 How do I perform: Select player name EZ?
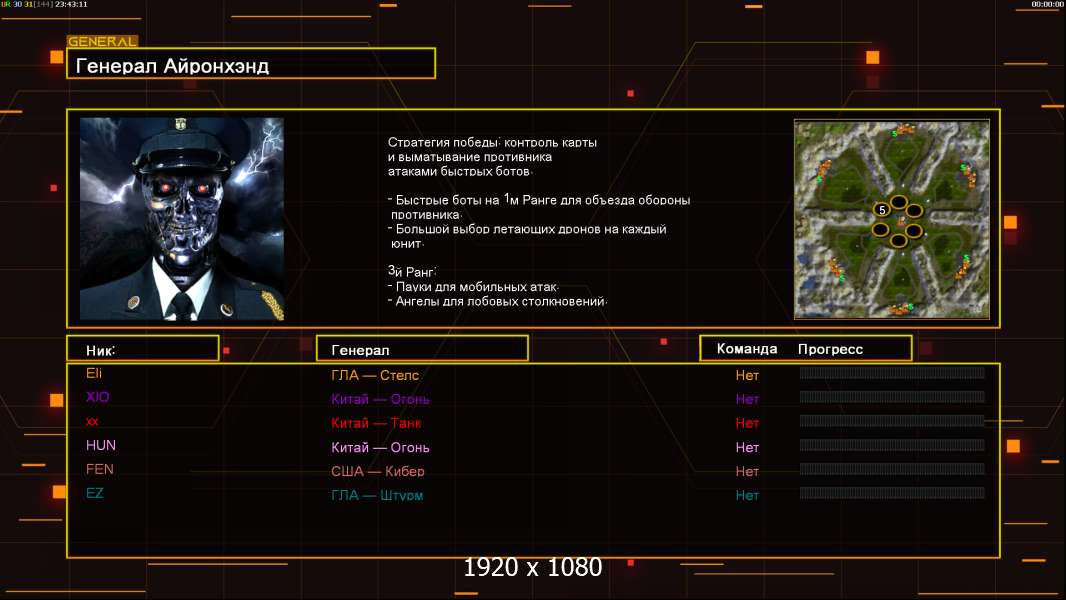coord(94,493)
